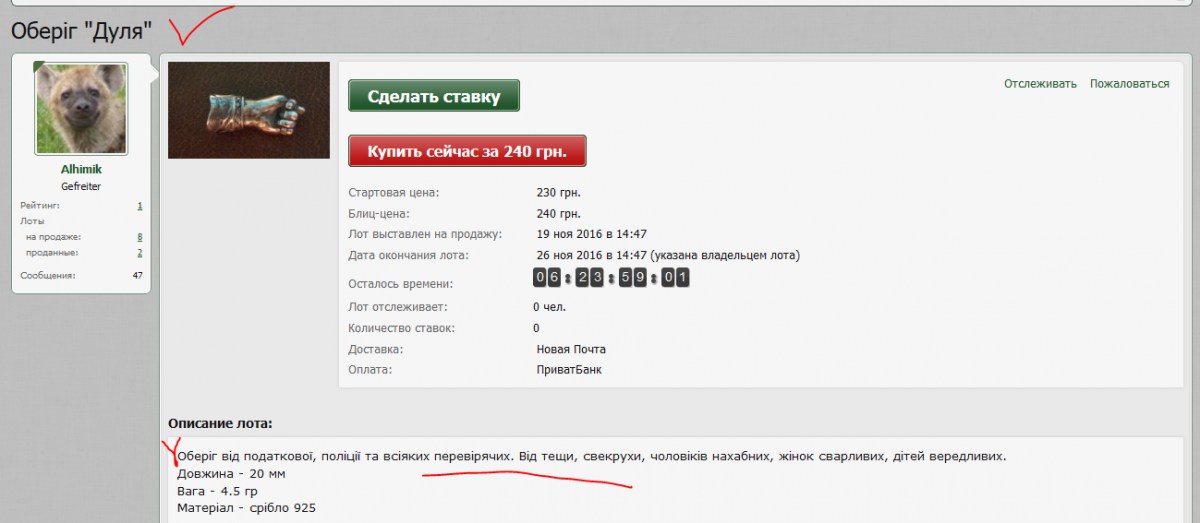Select the description line starting Оберіг від податкової
Screen dimensions: 1200x523
pos(591,457)
